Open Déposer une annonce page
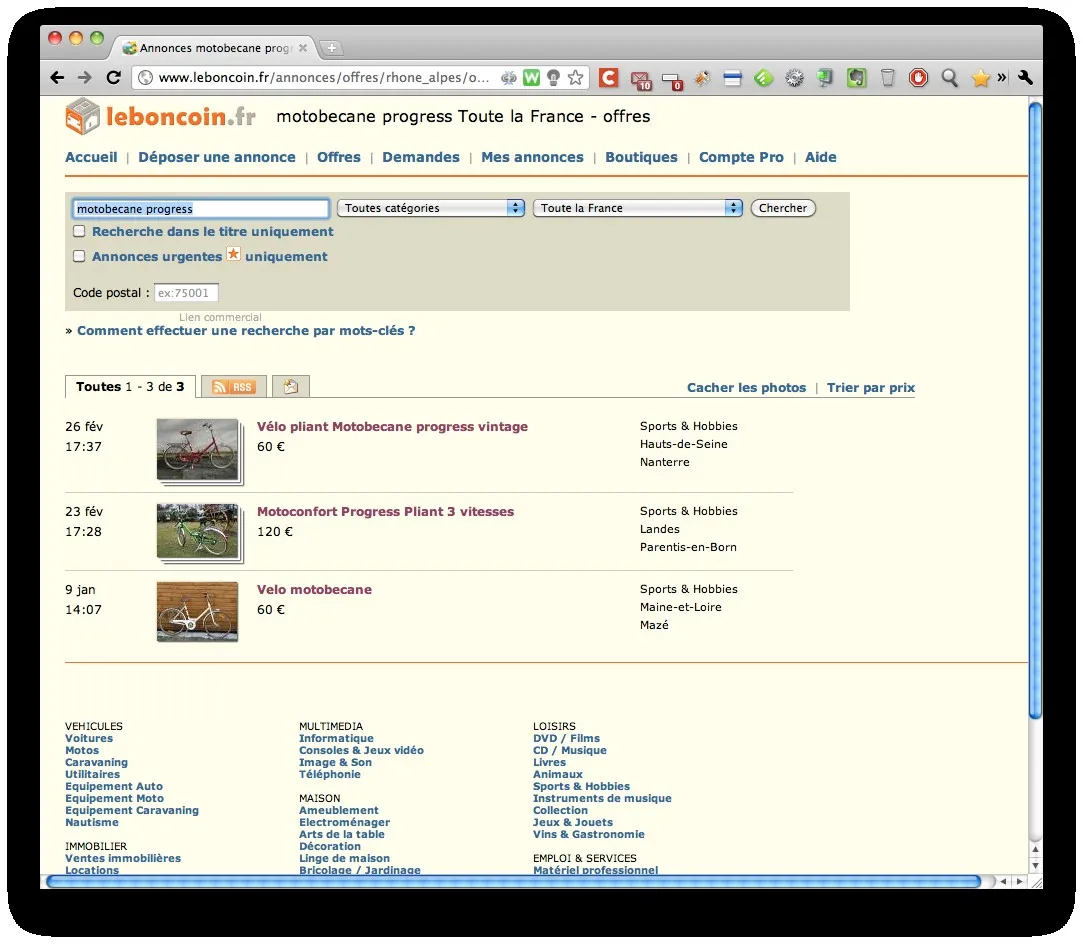Viewport: 1083px width, 944px height. (x=217, y=157)
